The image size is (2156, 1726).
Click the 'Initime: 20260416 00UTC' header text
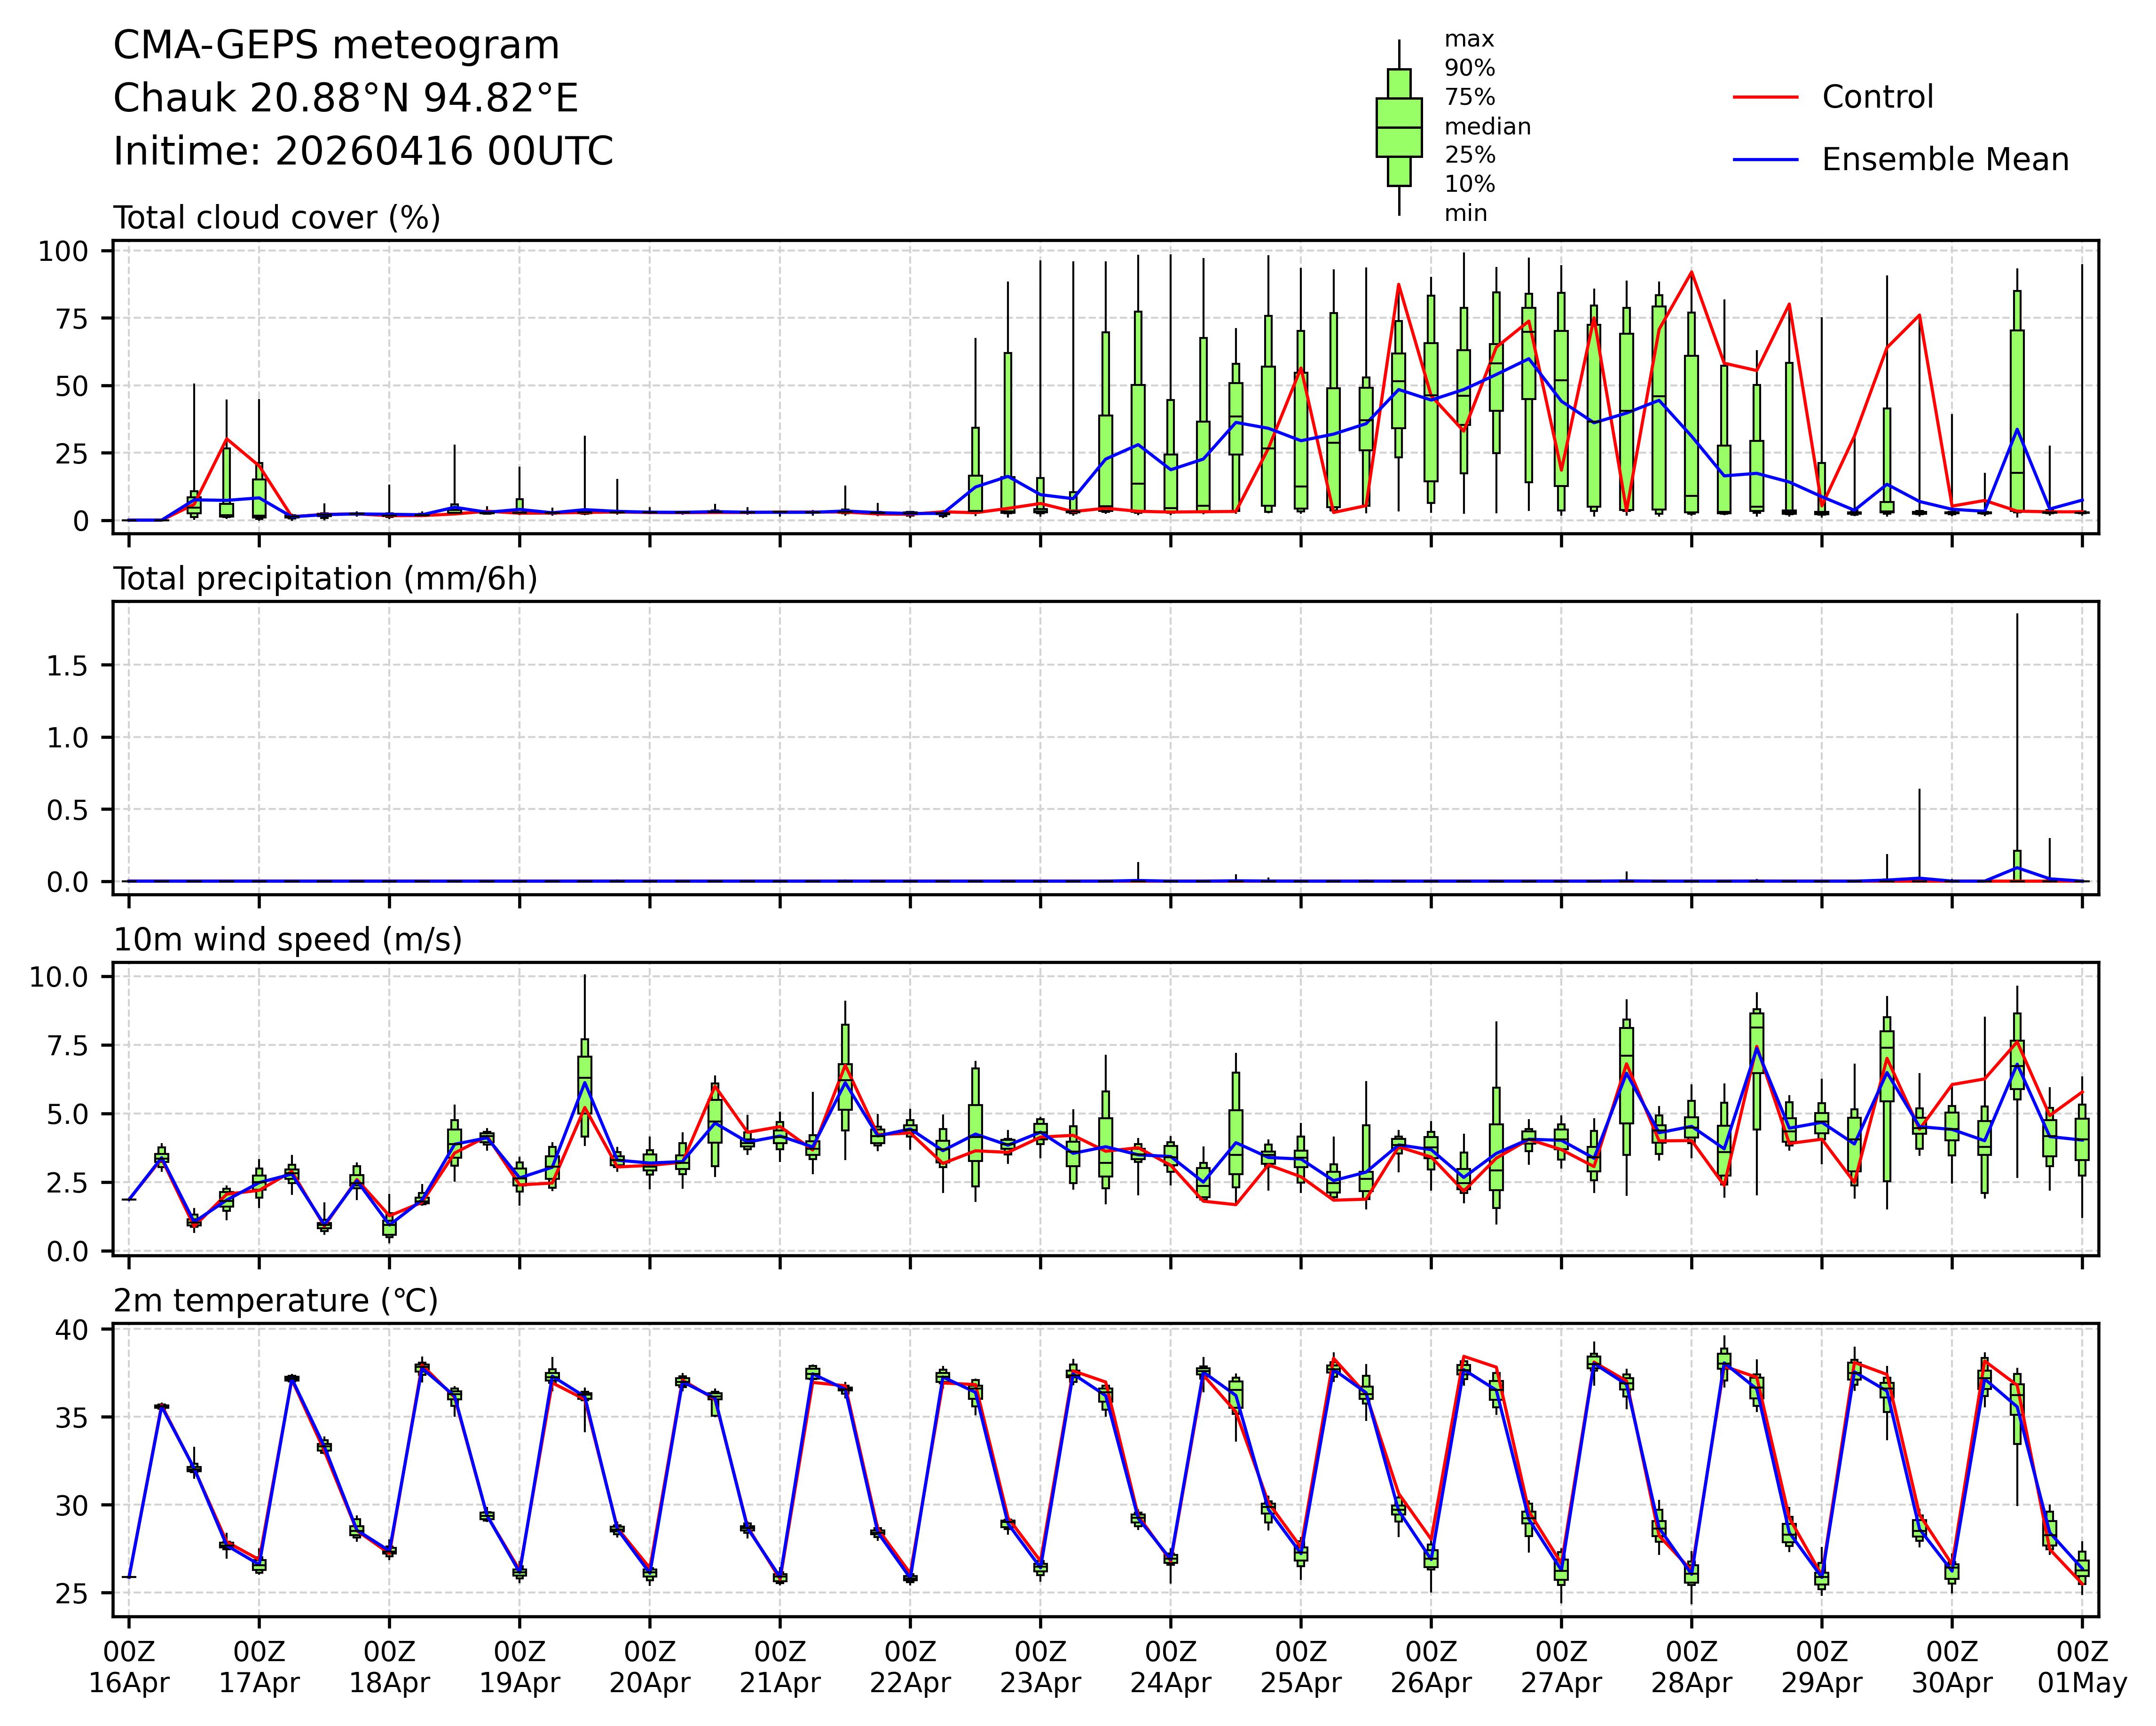[x=363, y=152]
